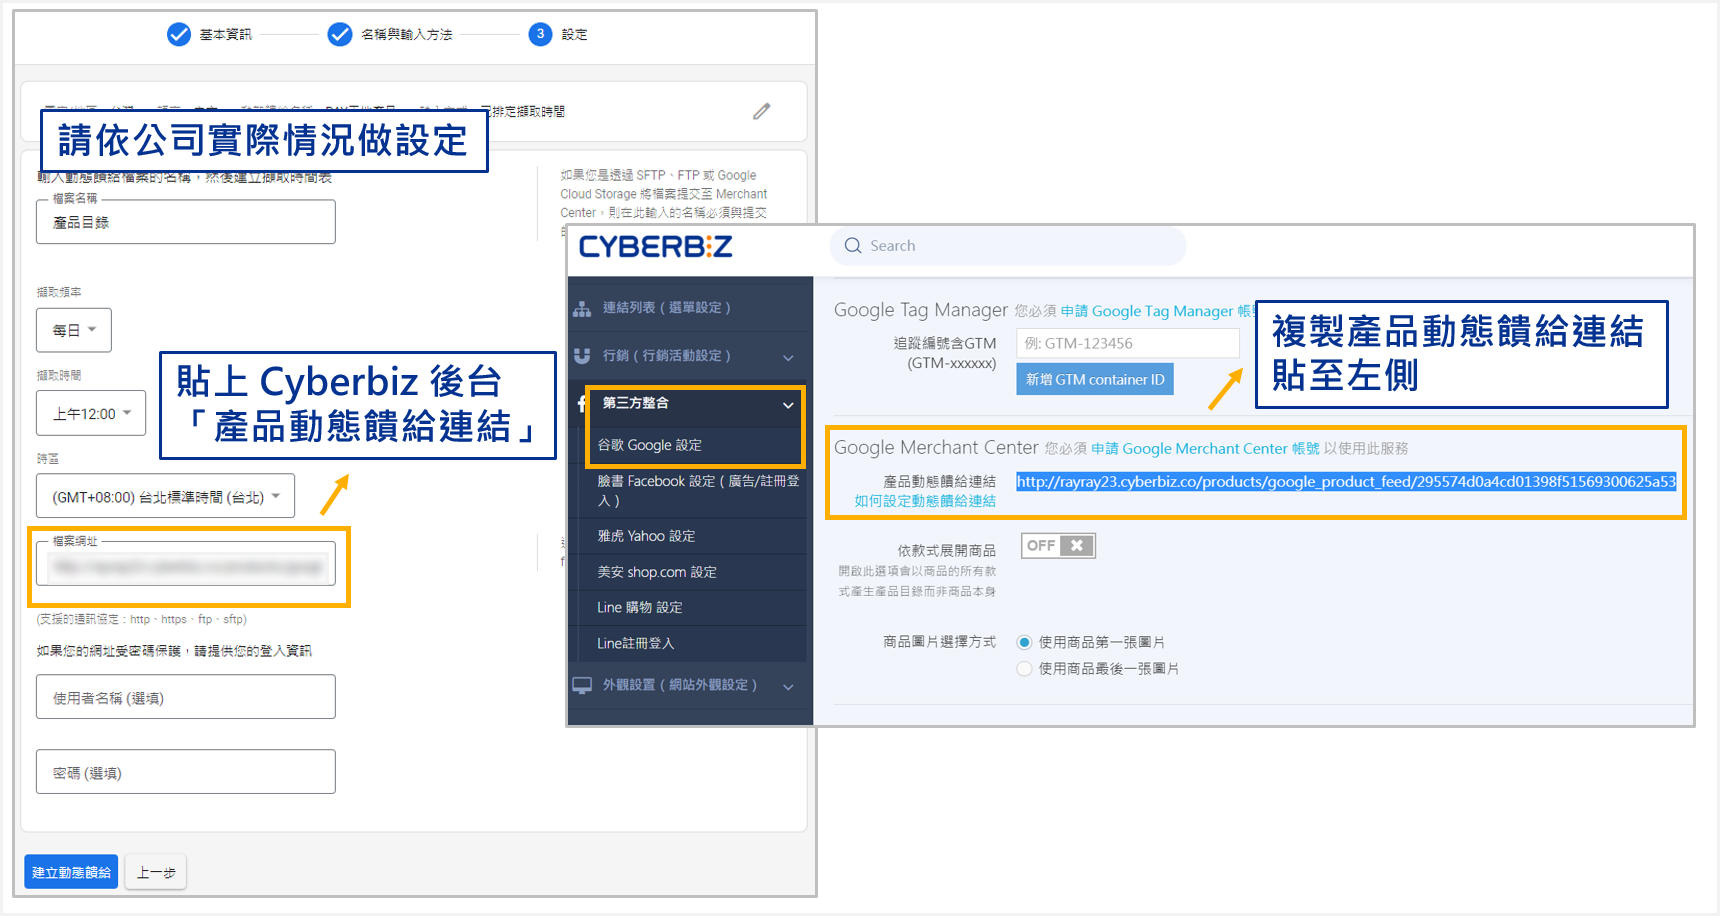The image size is (1720, 916).
Task: Click the 密碼 (選填) field
Action: click(186, 772)
